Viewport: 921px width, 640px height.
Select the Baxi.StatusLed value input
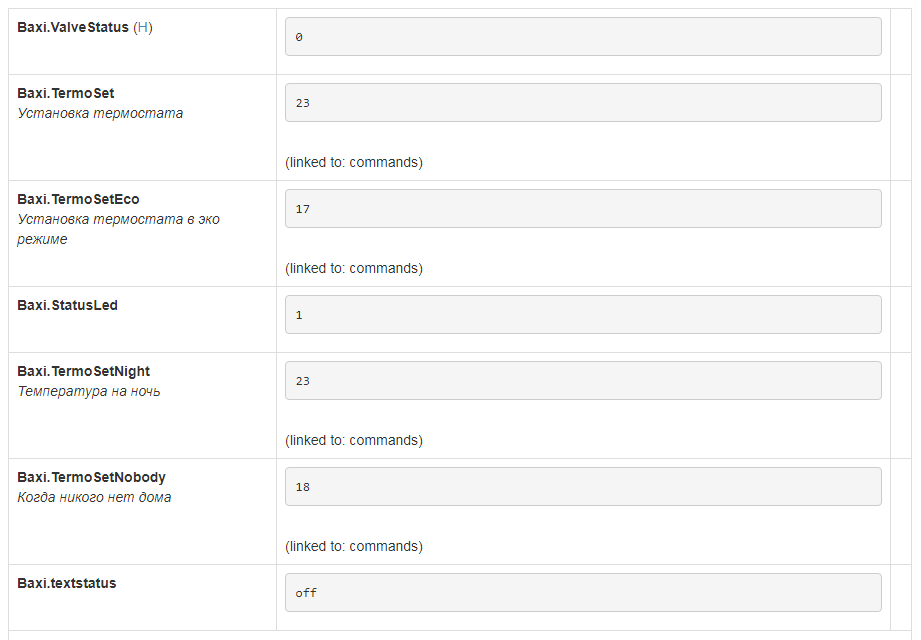(583, 315)
